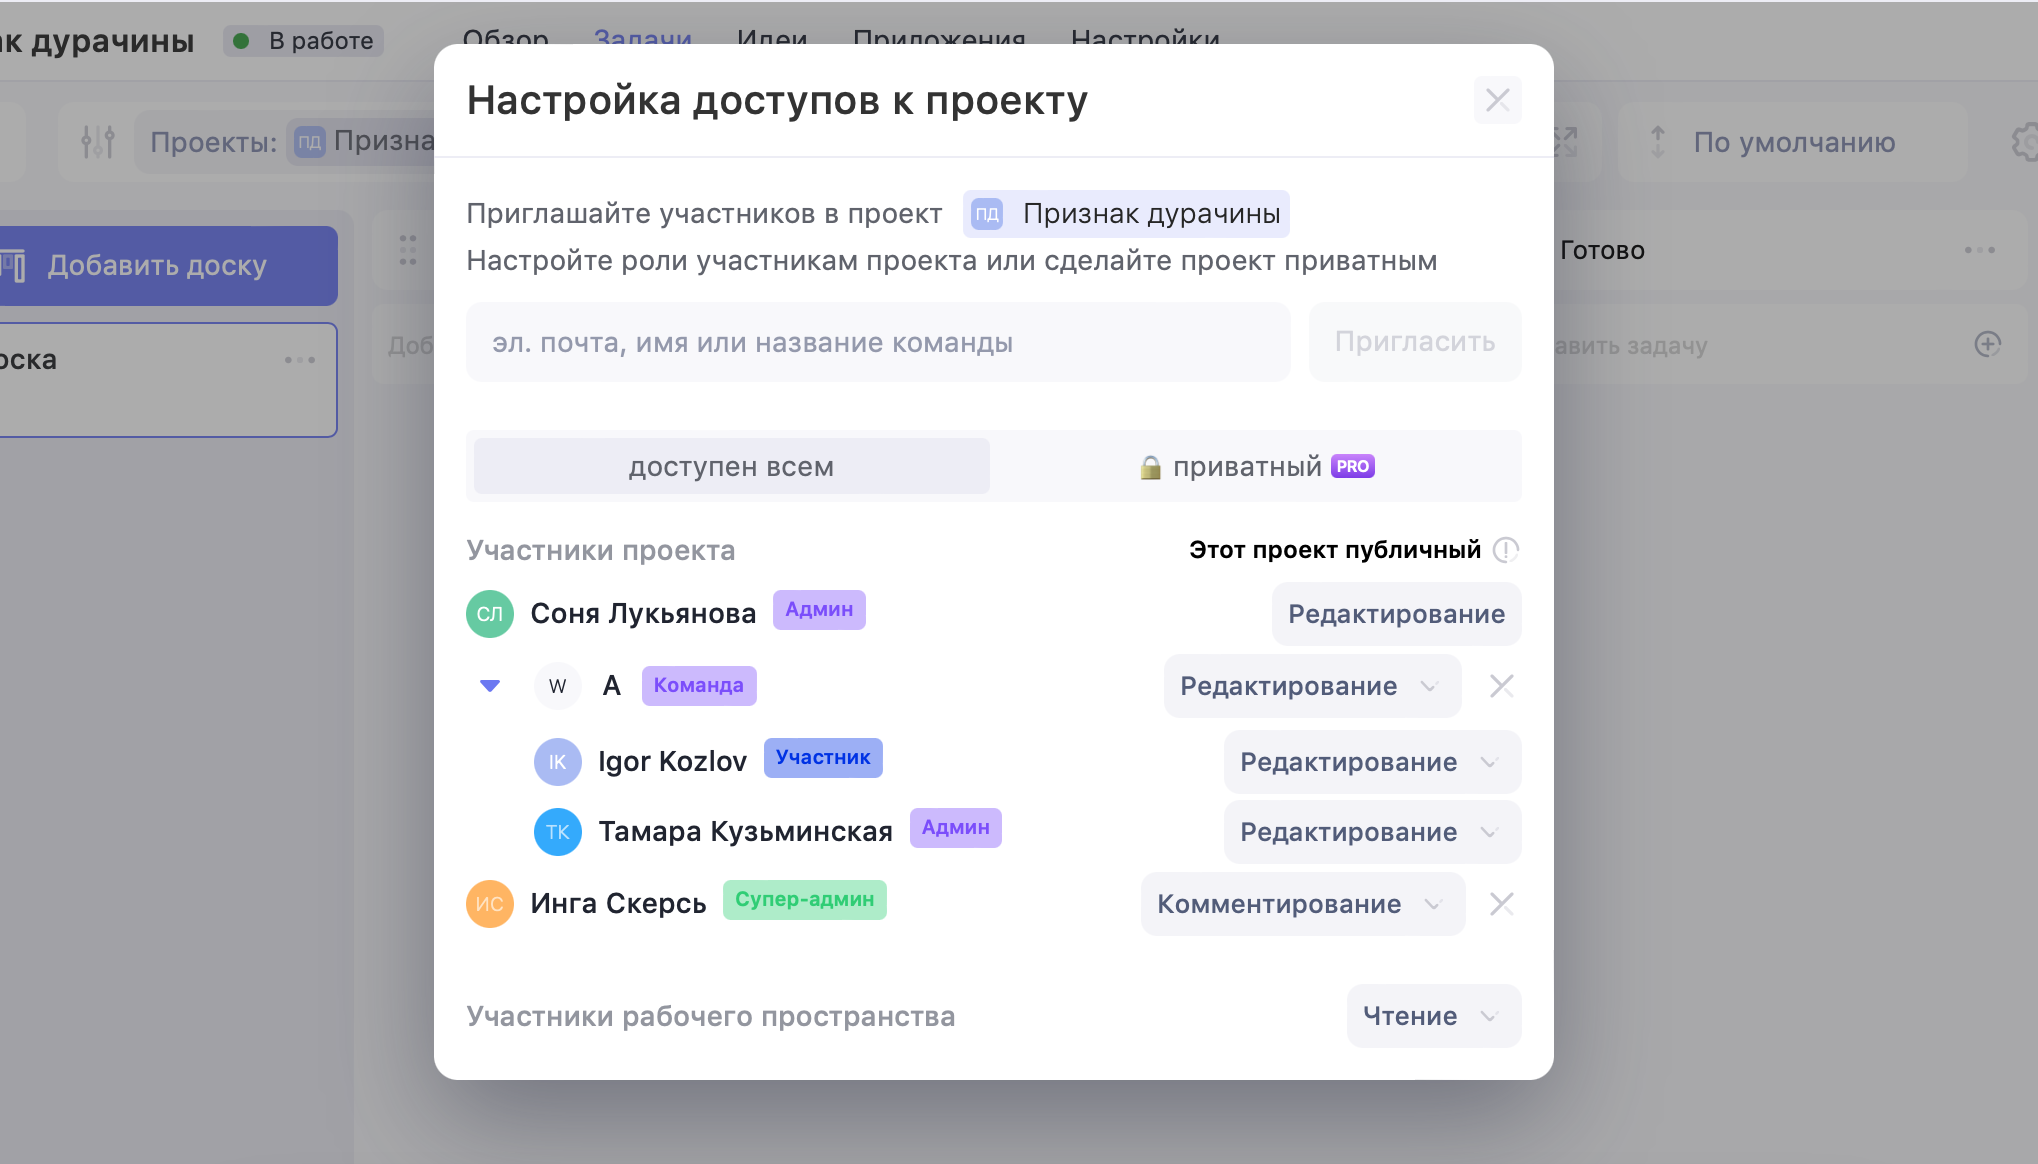Click the add task plus icon
2038x1164 pixels.
tap(1987, 345)
